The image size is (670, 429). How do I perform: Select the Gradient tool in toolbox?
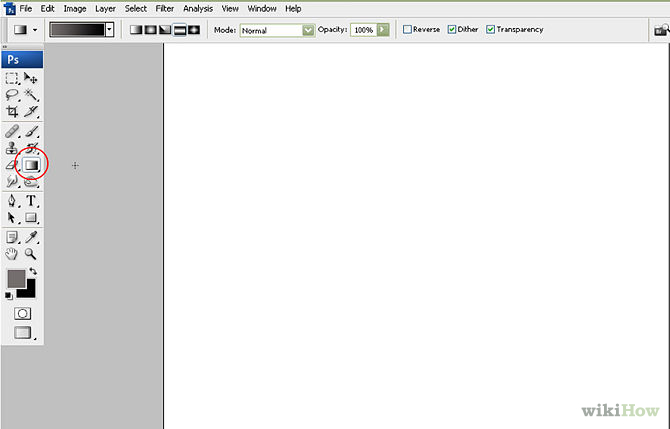point(31,165)
